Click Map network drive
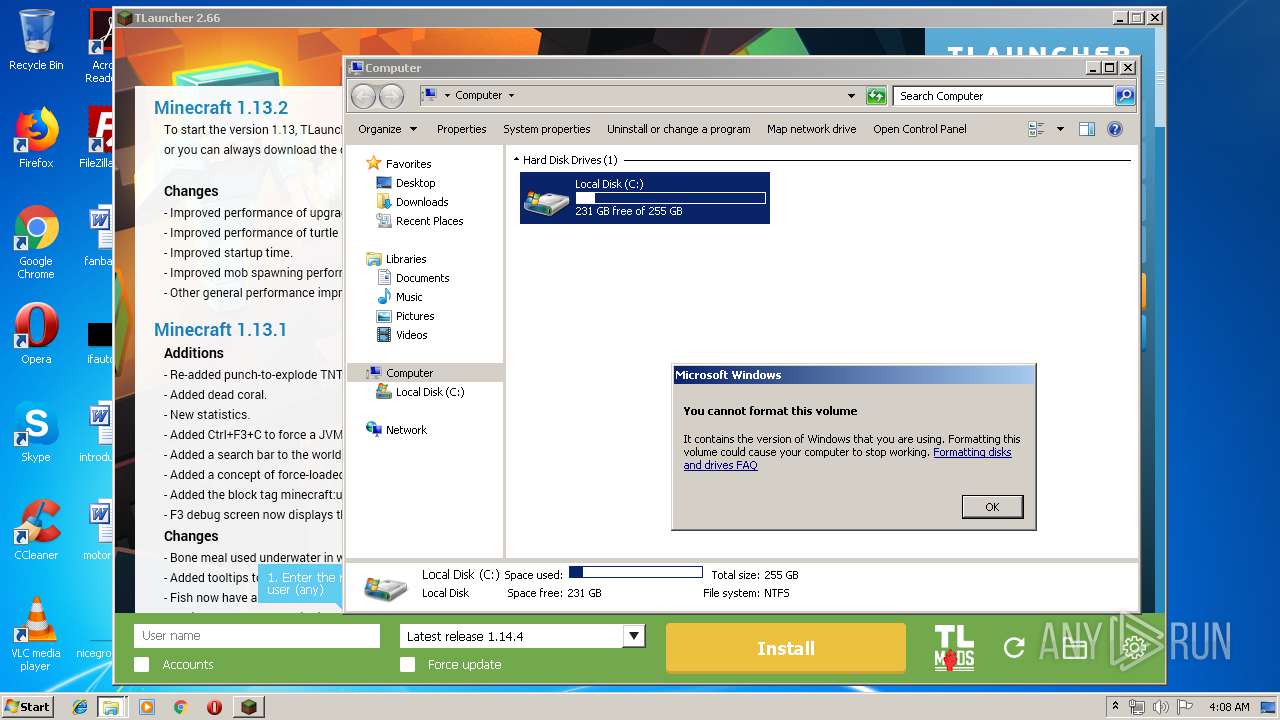The height and width of the screenshot is (720, 1280). [x=811, y=129]
